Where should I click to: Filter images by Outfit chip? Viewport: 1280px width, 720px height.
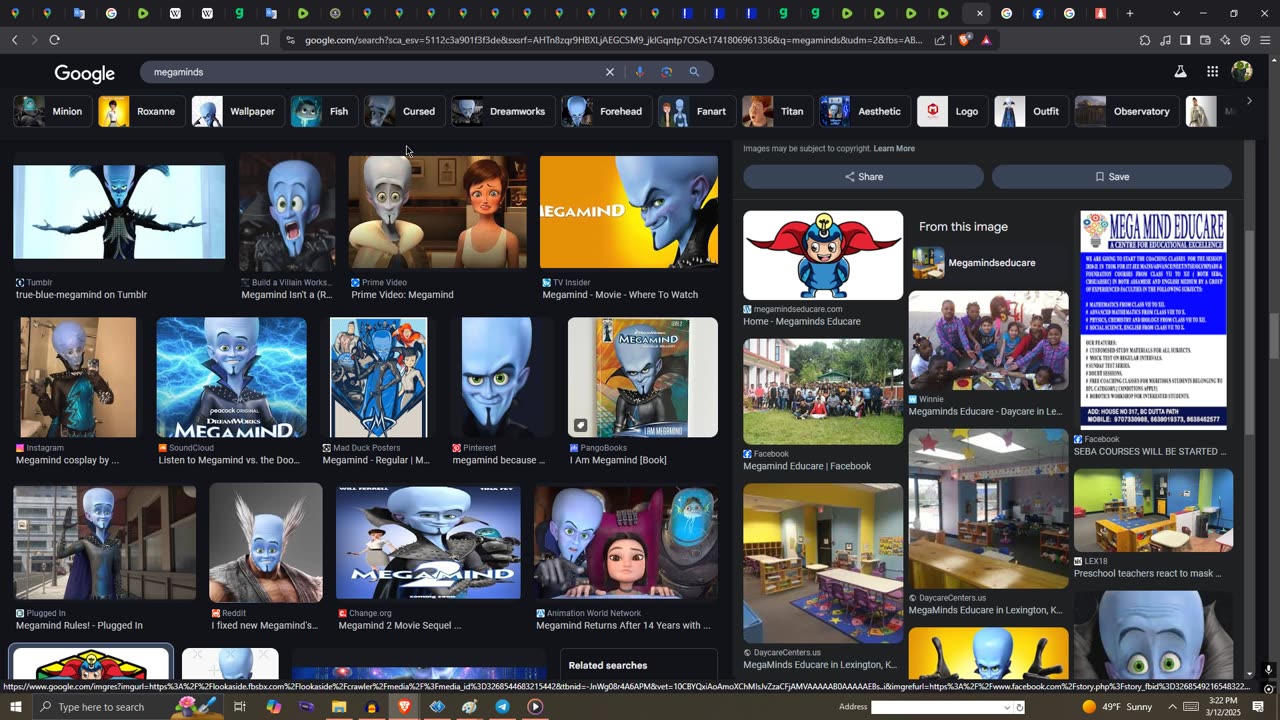point(1030,111)
